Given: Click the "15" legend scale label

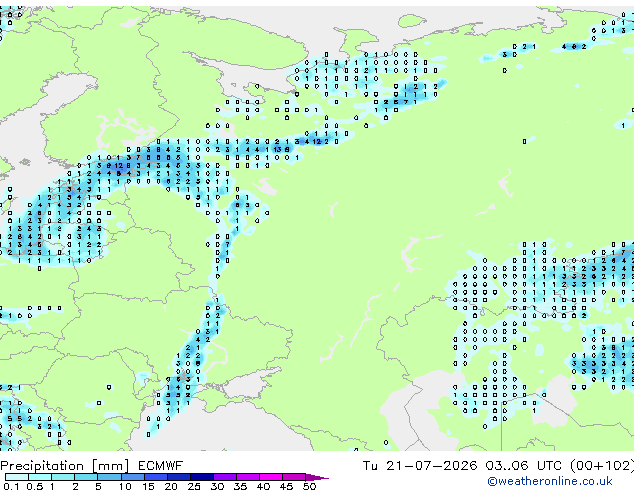Looking at the screenshot, I should pos(148,486).
